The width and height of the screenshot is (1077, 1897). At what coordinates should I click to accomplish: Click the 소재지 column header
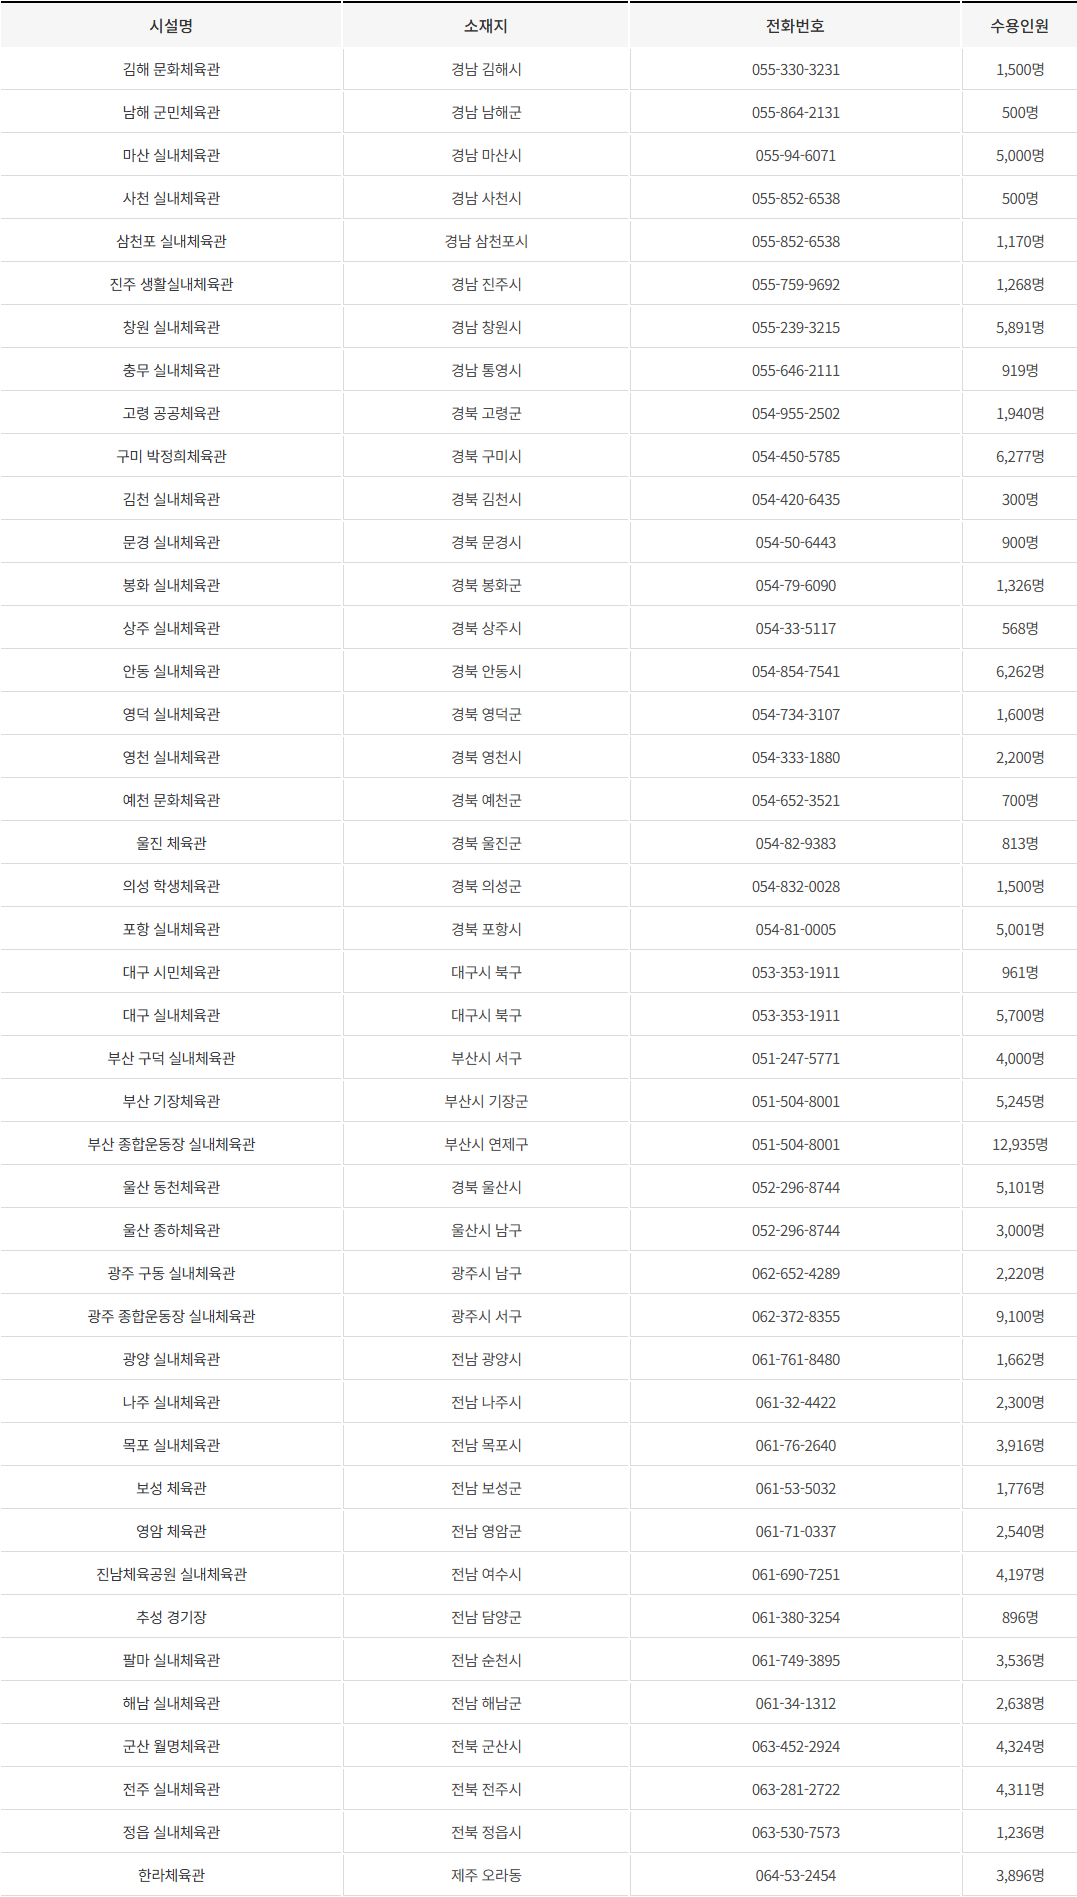point(486,26)
